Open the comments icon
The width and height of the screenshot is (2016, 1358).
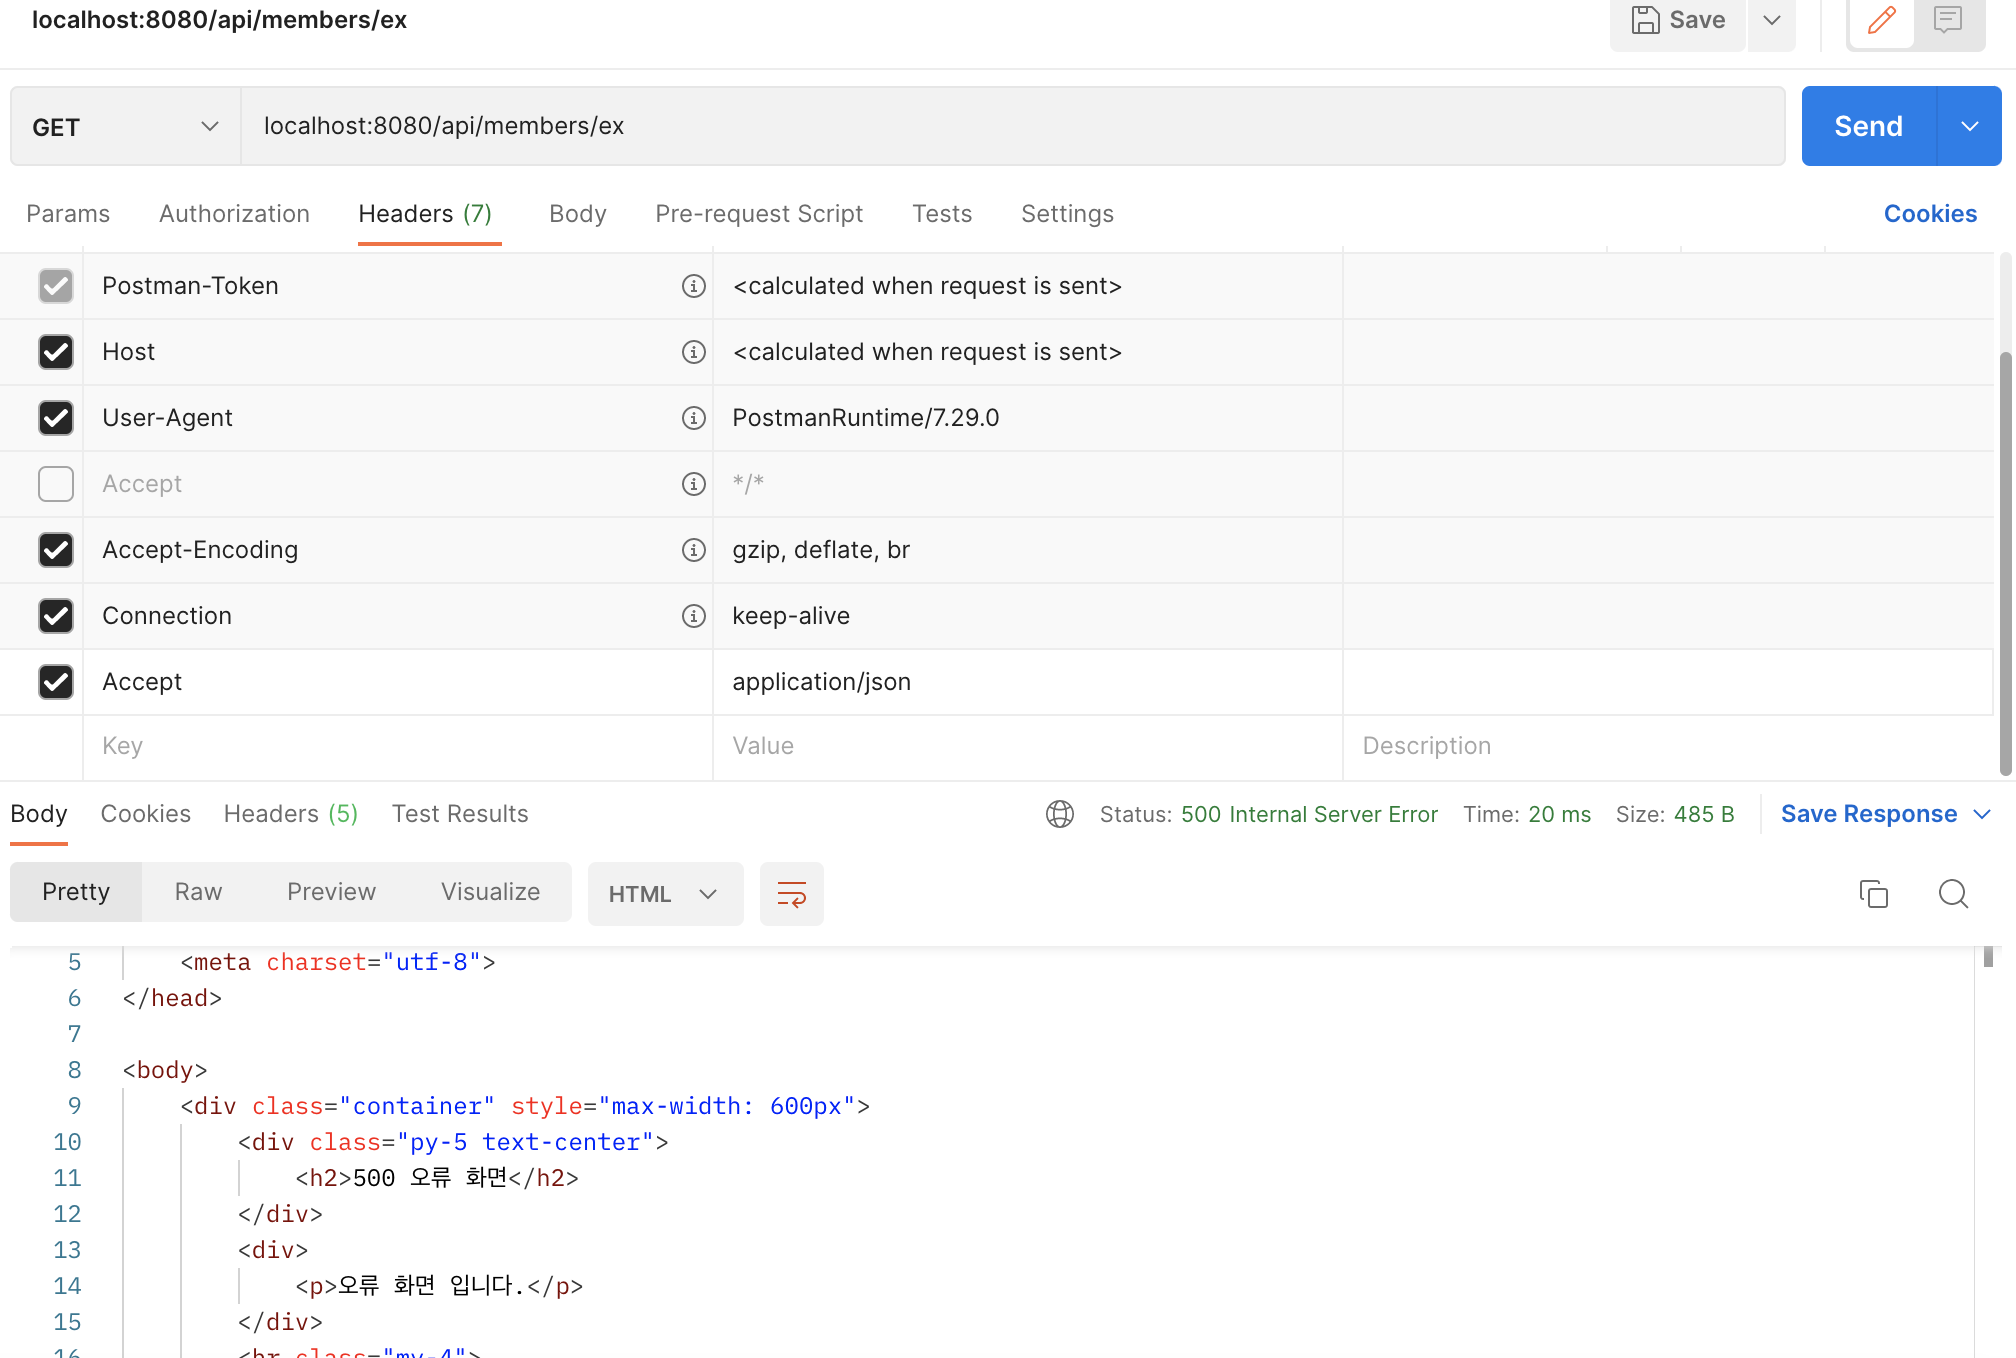pos(1947,20)
